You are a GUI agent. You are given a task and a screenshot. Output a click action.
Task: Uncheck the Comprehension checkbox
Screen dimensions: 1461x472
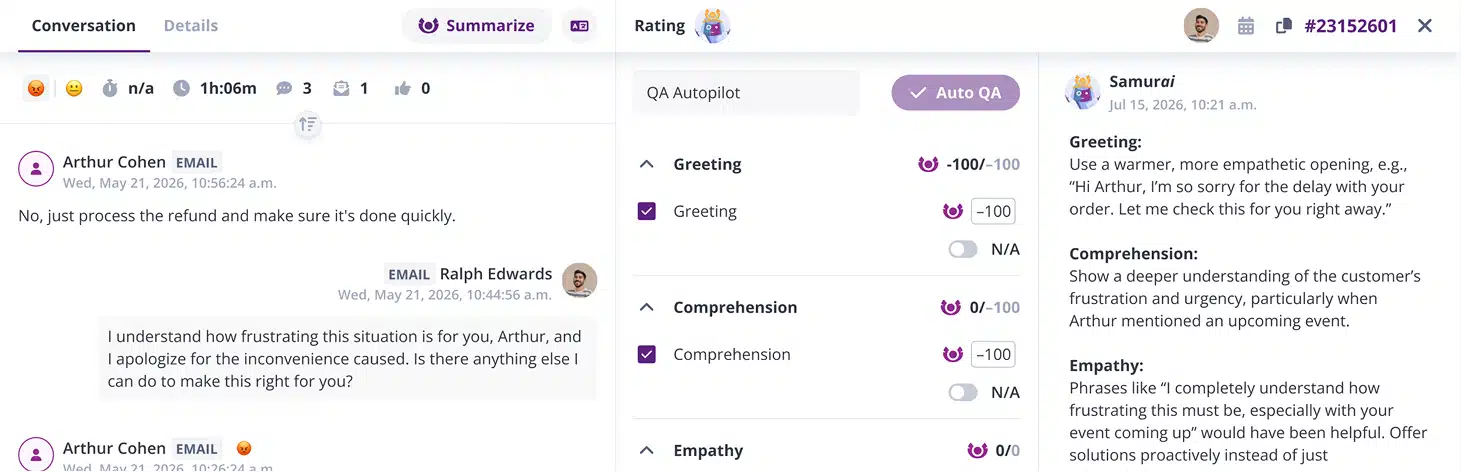(x=647, y=354)
